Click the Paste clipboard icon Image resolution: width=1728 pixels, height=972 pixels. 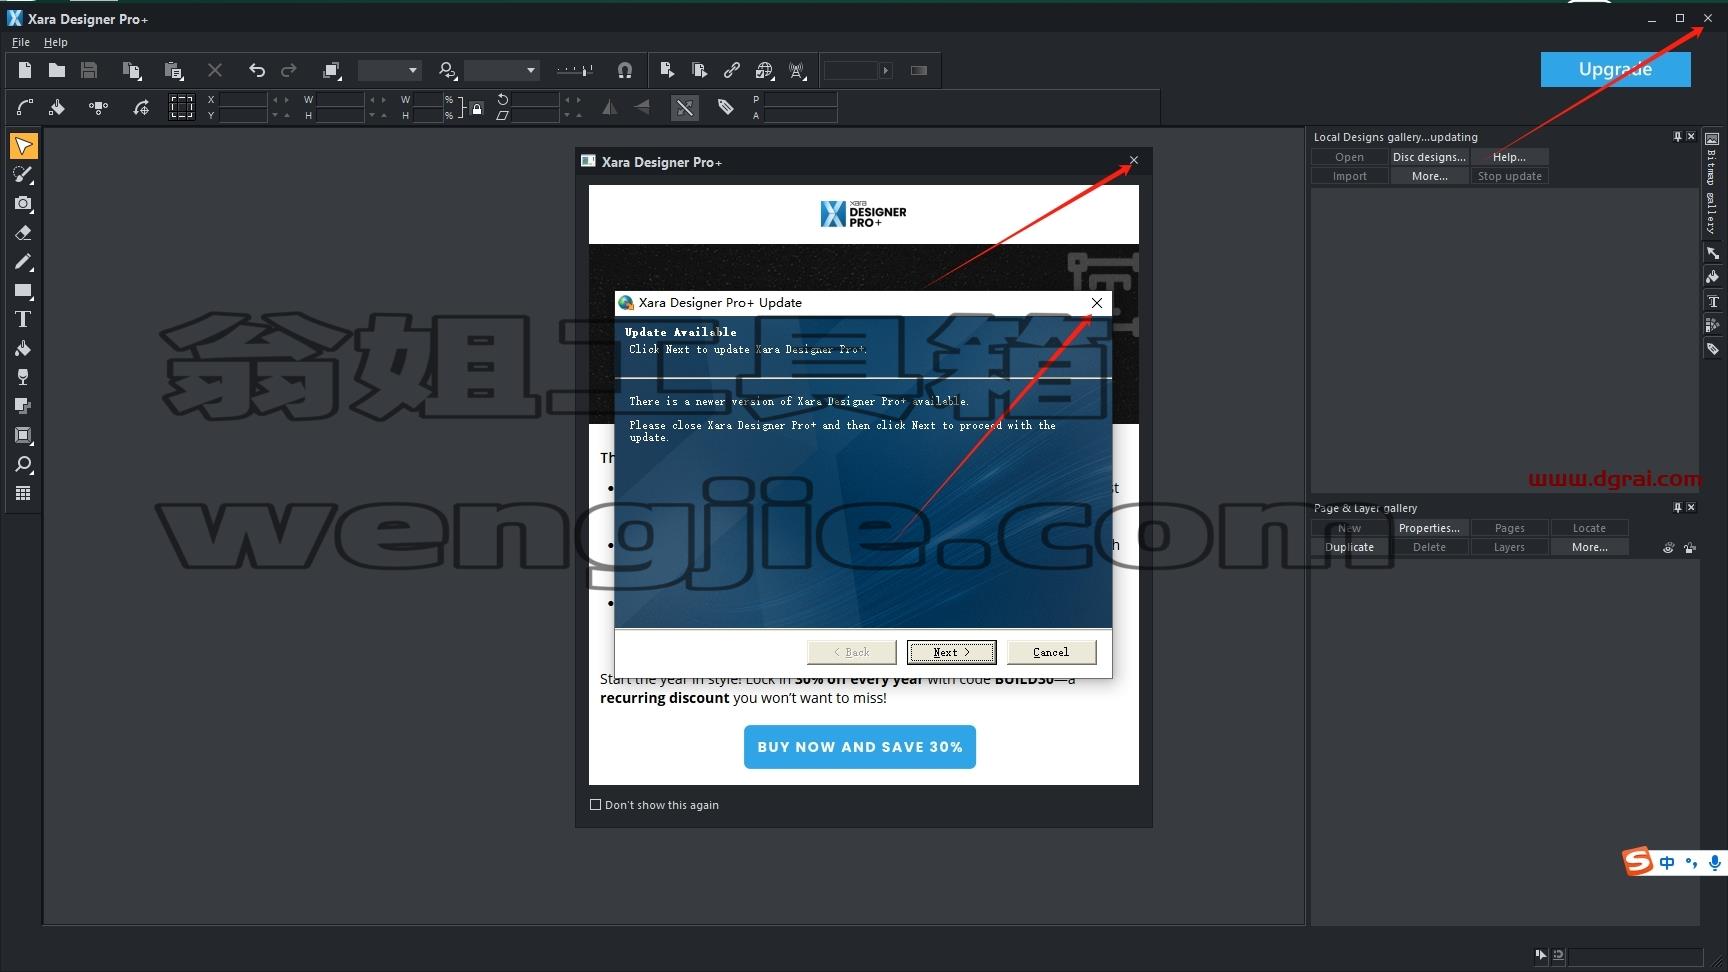pos(173,70)
